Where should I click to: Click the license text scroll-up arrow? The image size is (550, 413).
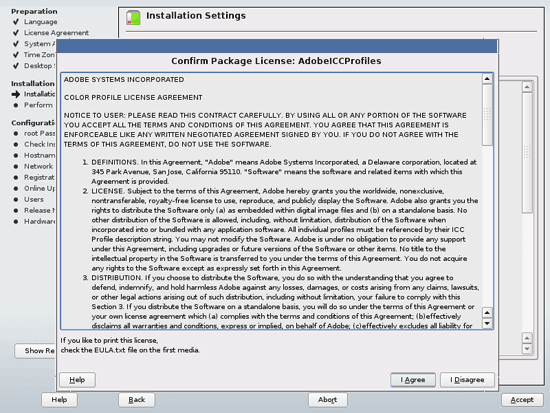point(487,79)
